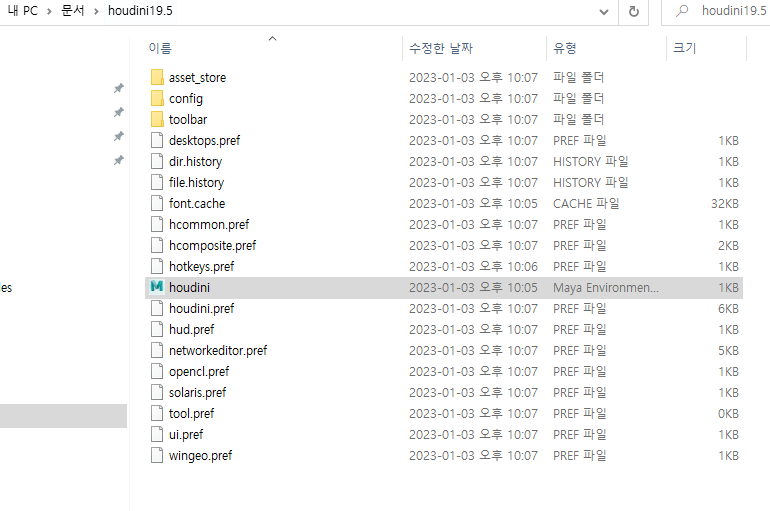Sort by the 유형 column header
This screenshot has width=770, height=511.
(565, 48)
